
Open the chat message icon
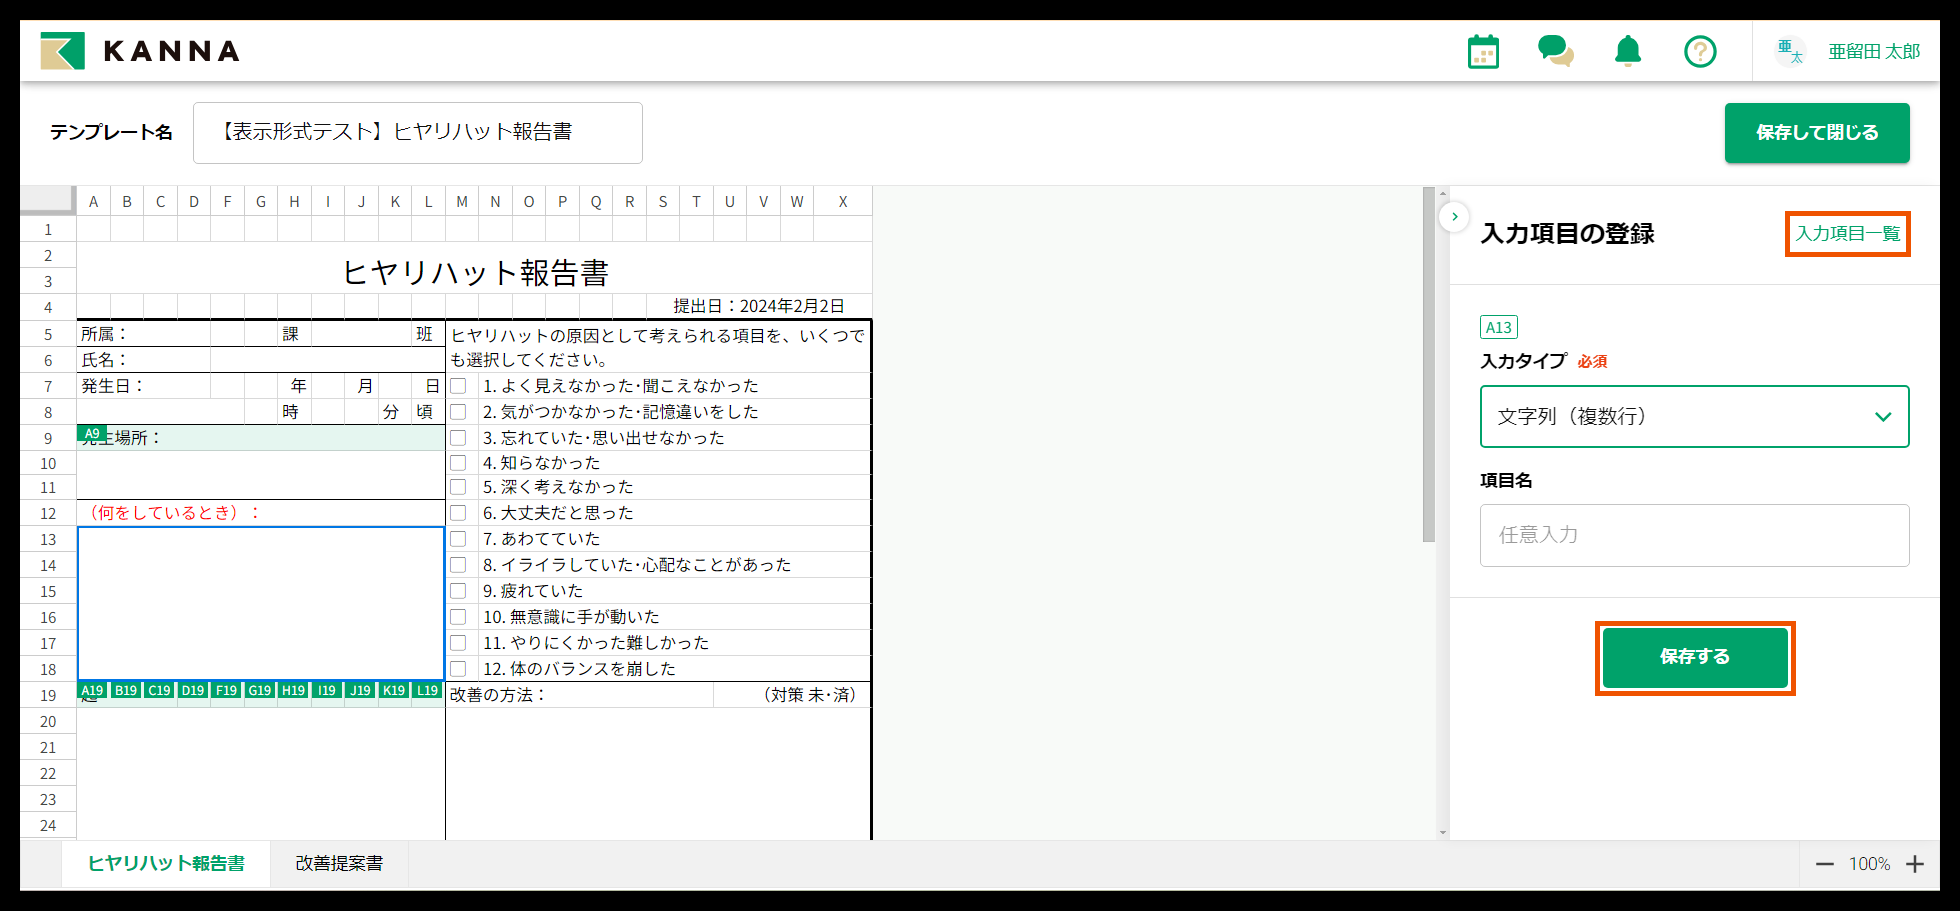coord(1556,51)
